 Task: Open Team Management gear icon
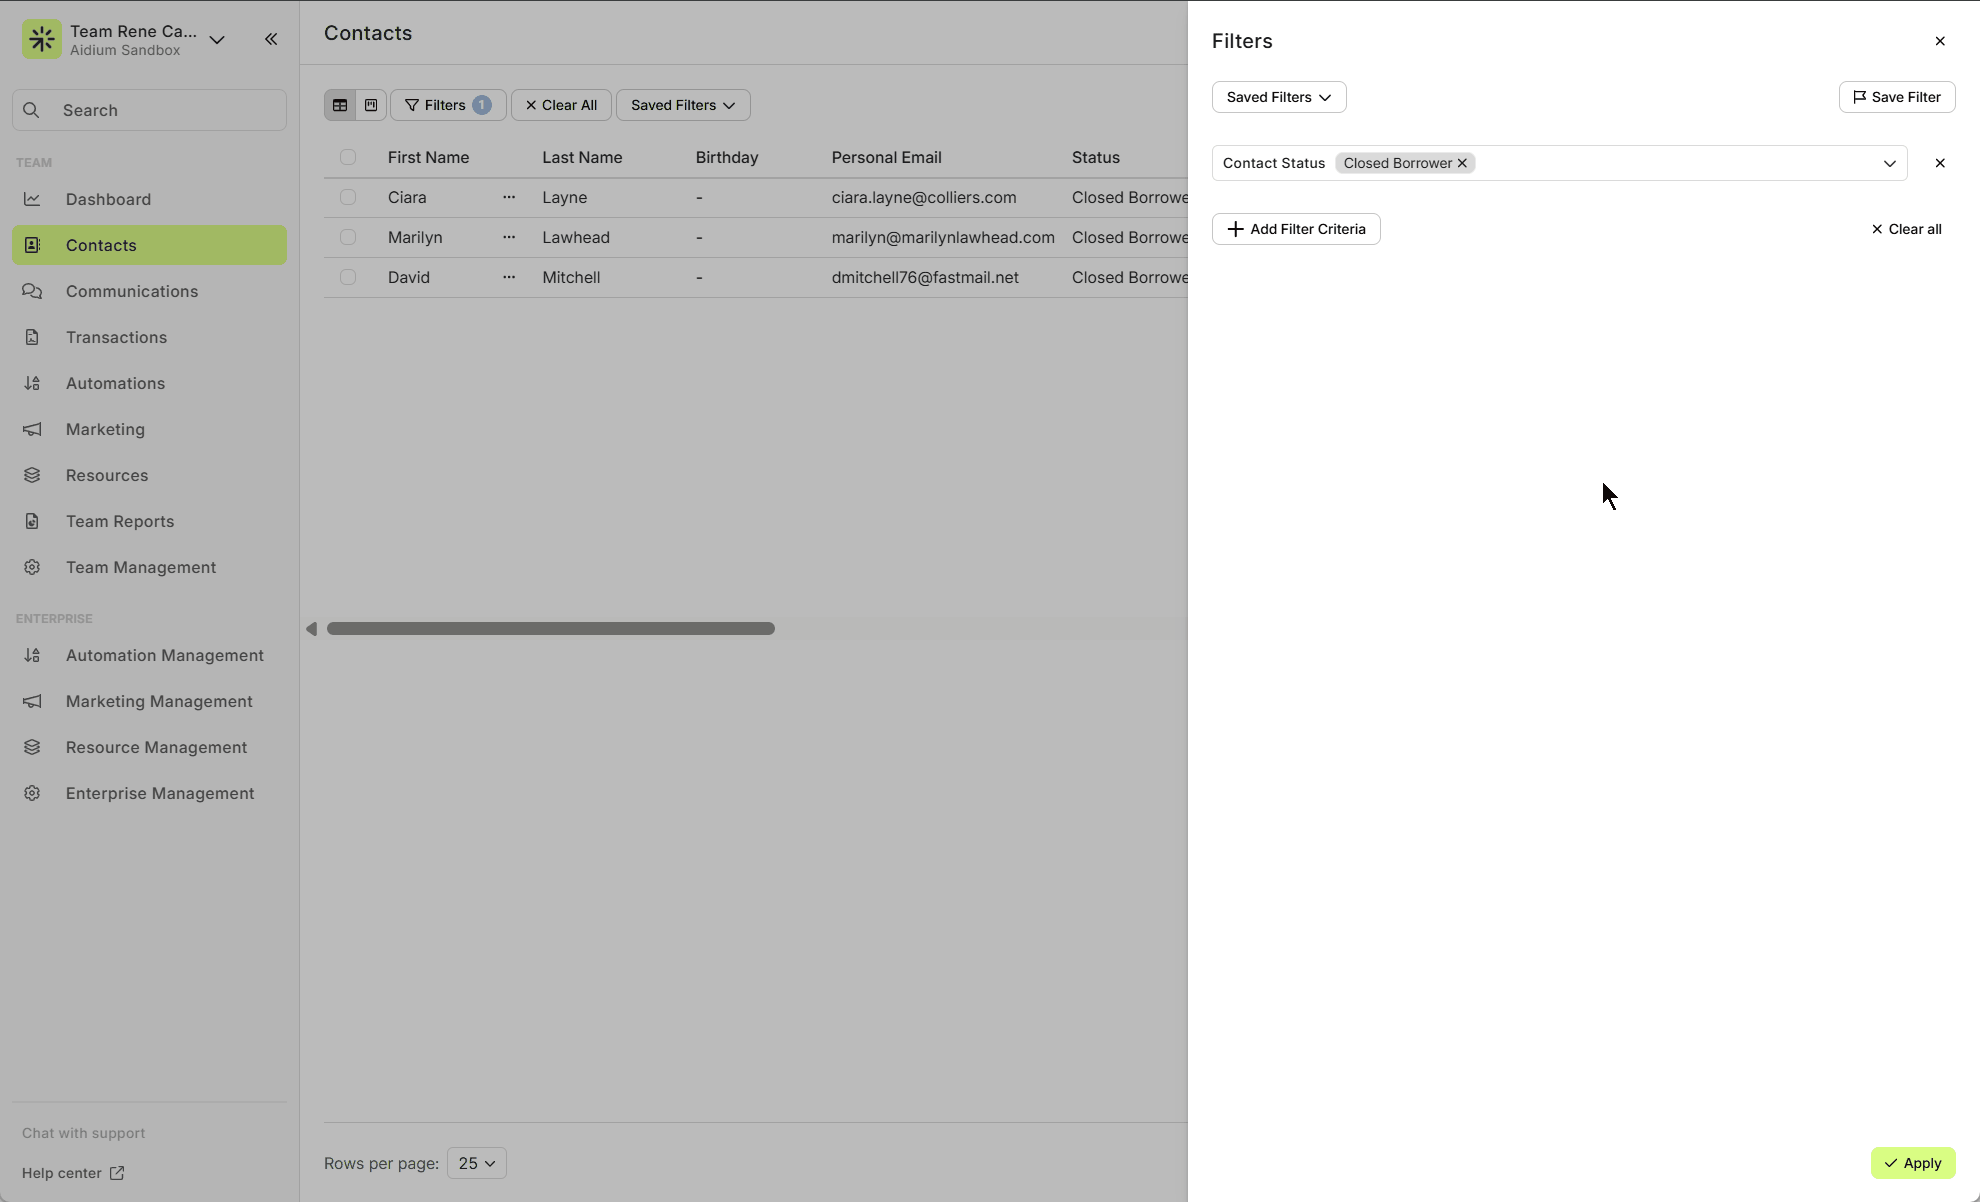click(32, 567)
